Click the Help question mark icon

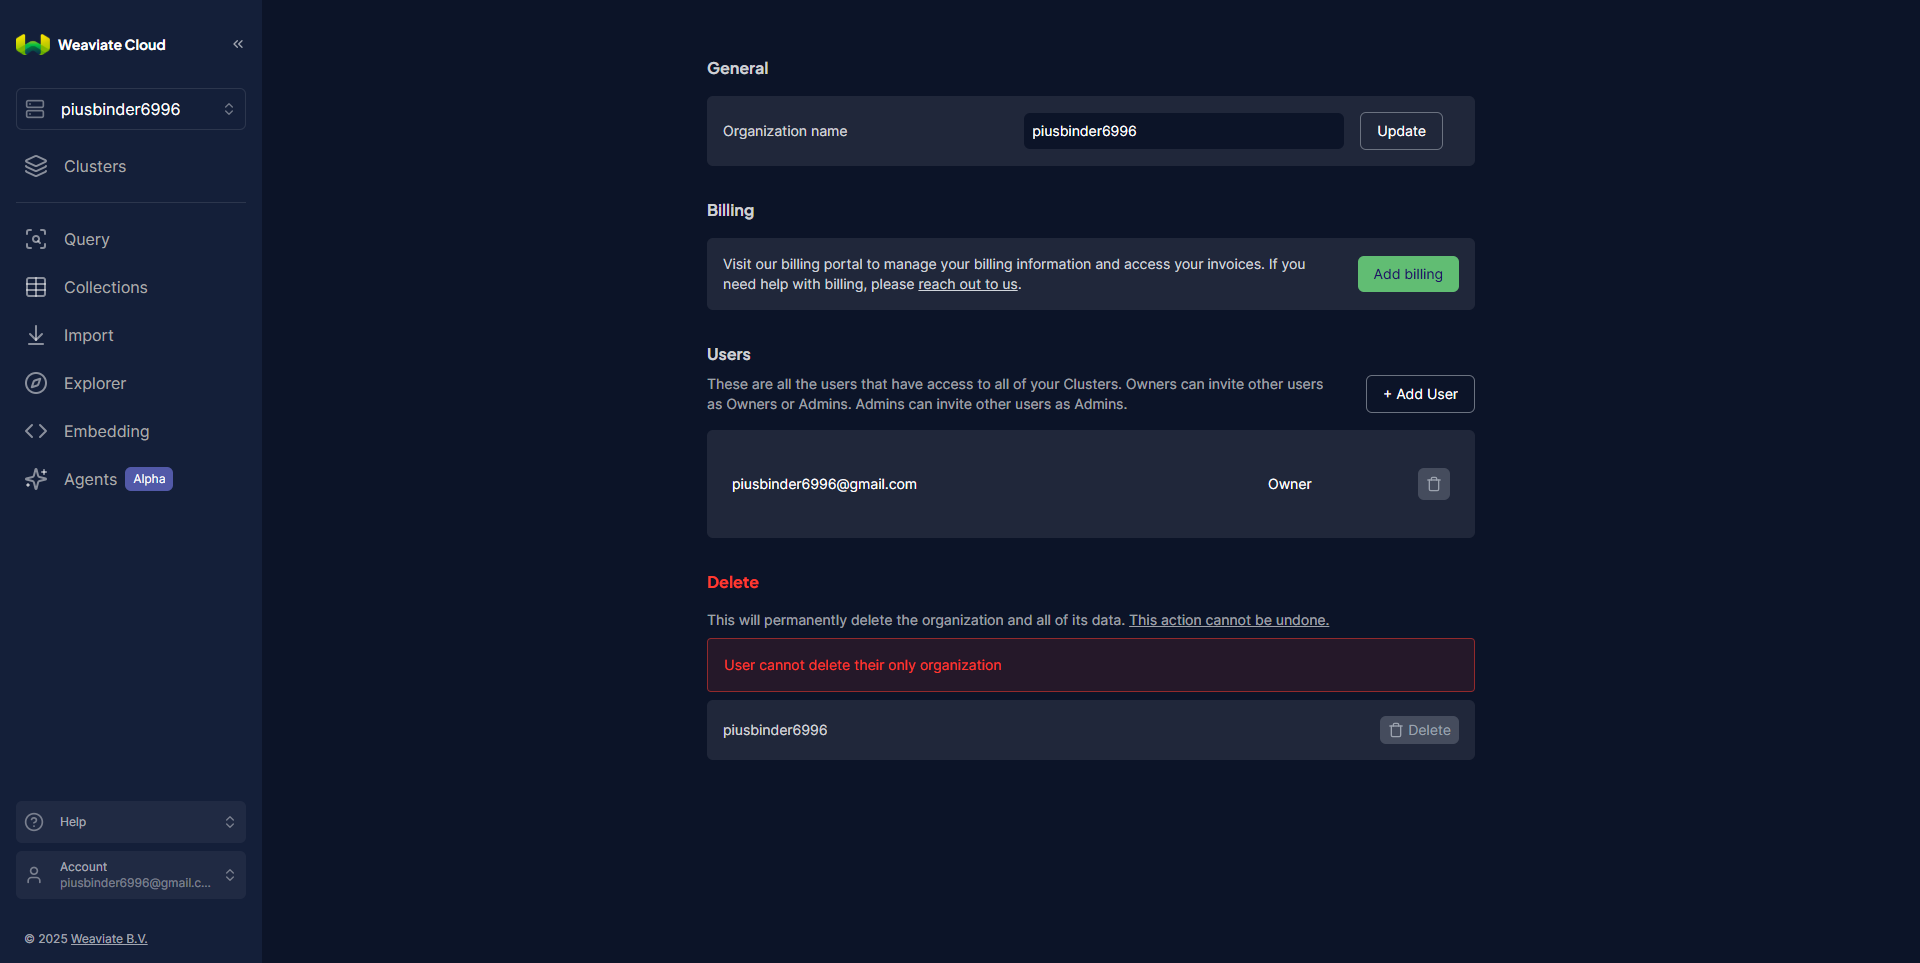[x=34, y=822]
